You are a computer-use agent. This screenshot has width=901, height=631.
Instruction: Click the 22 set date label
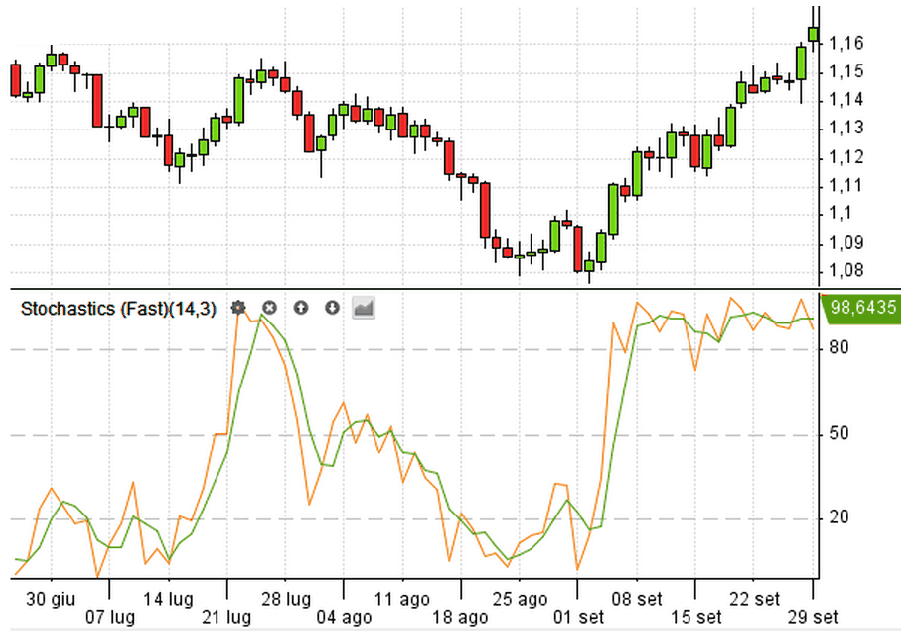(754, 599)
